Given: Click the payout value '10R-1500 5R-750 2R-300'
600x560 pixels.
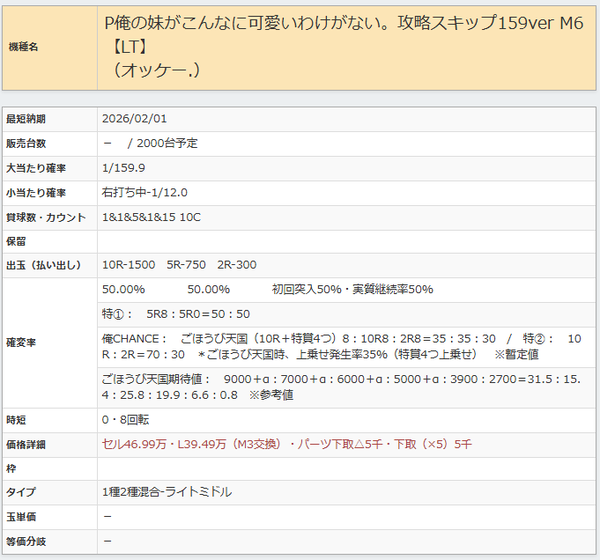Looking at the screenshot, I should pos(179,264).
